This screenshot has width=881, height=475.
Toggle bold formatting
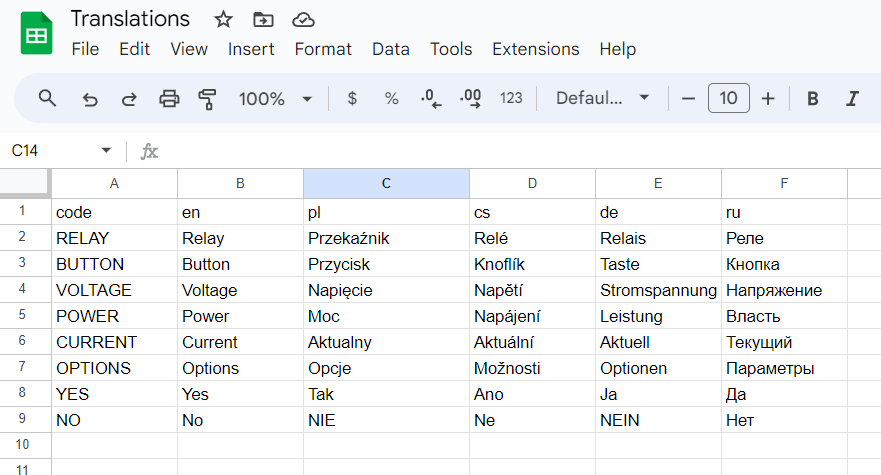[x=812, y=99]
